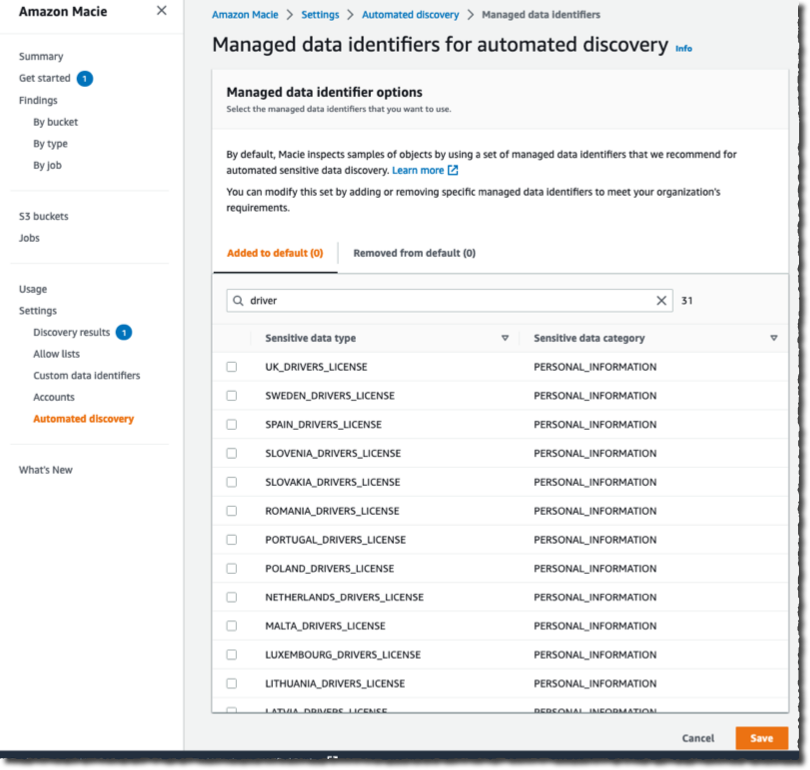This screenshot has height=770, width=810.
Task: Open Get started in the sidebar
Action: pyautogui.click(x=44, y=78)
